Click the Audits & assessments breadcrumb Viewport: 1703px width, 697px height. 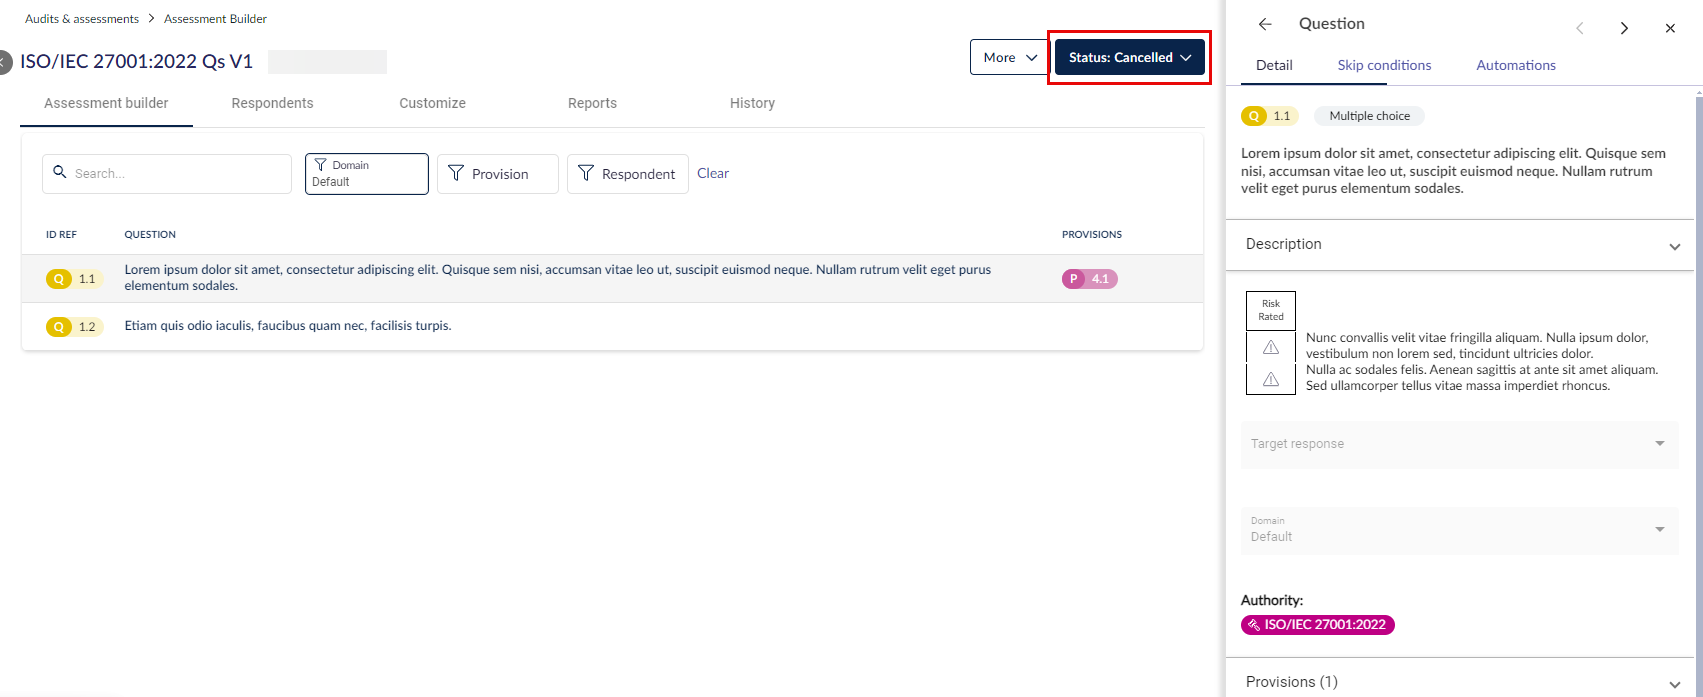tap(82, 19)
